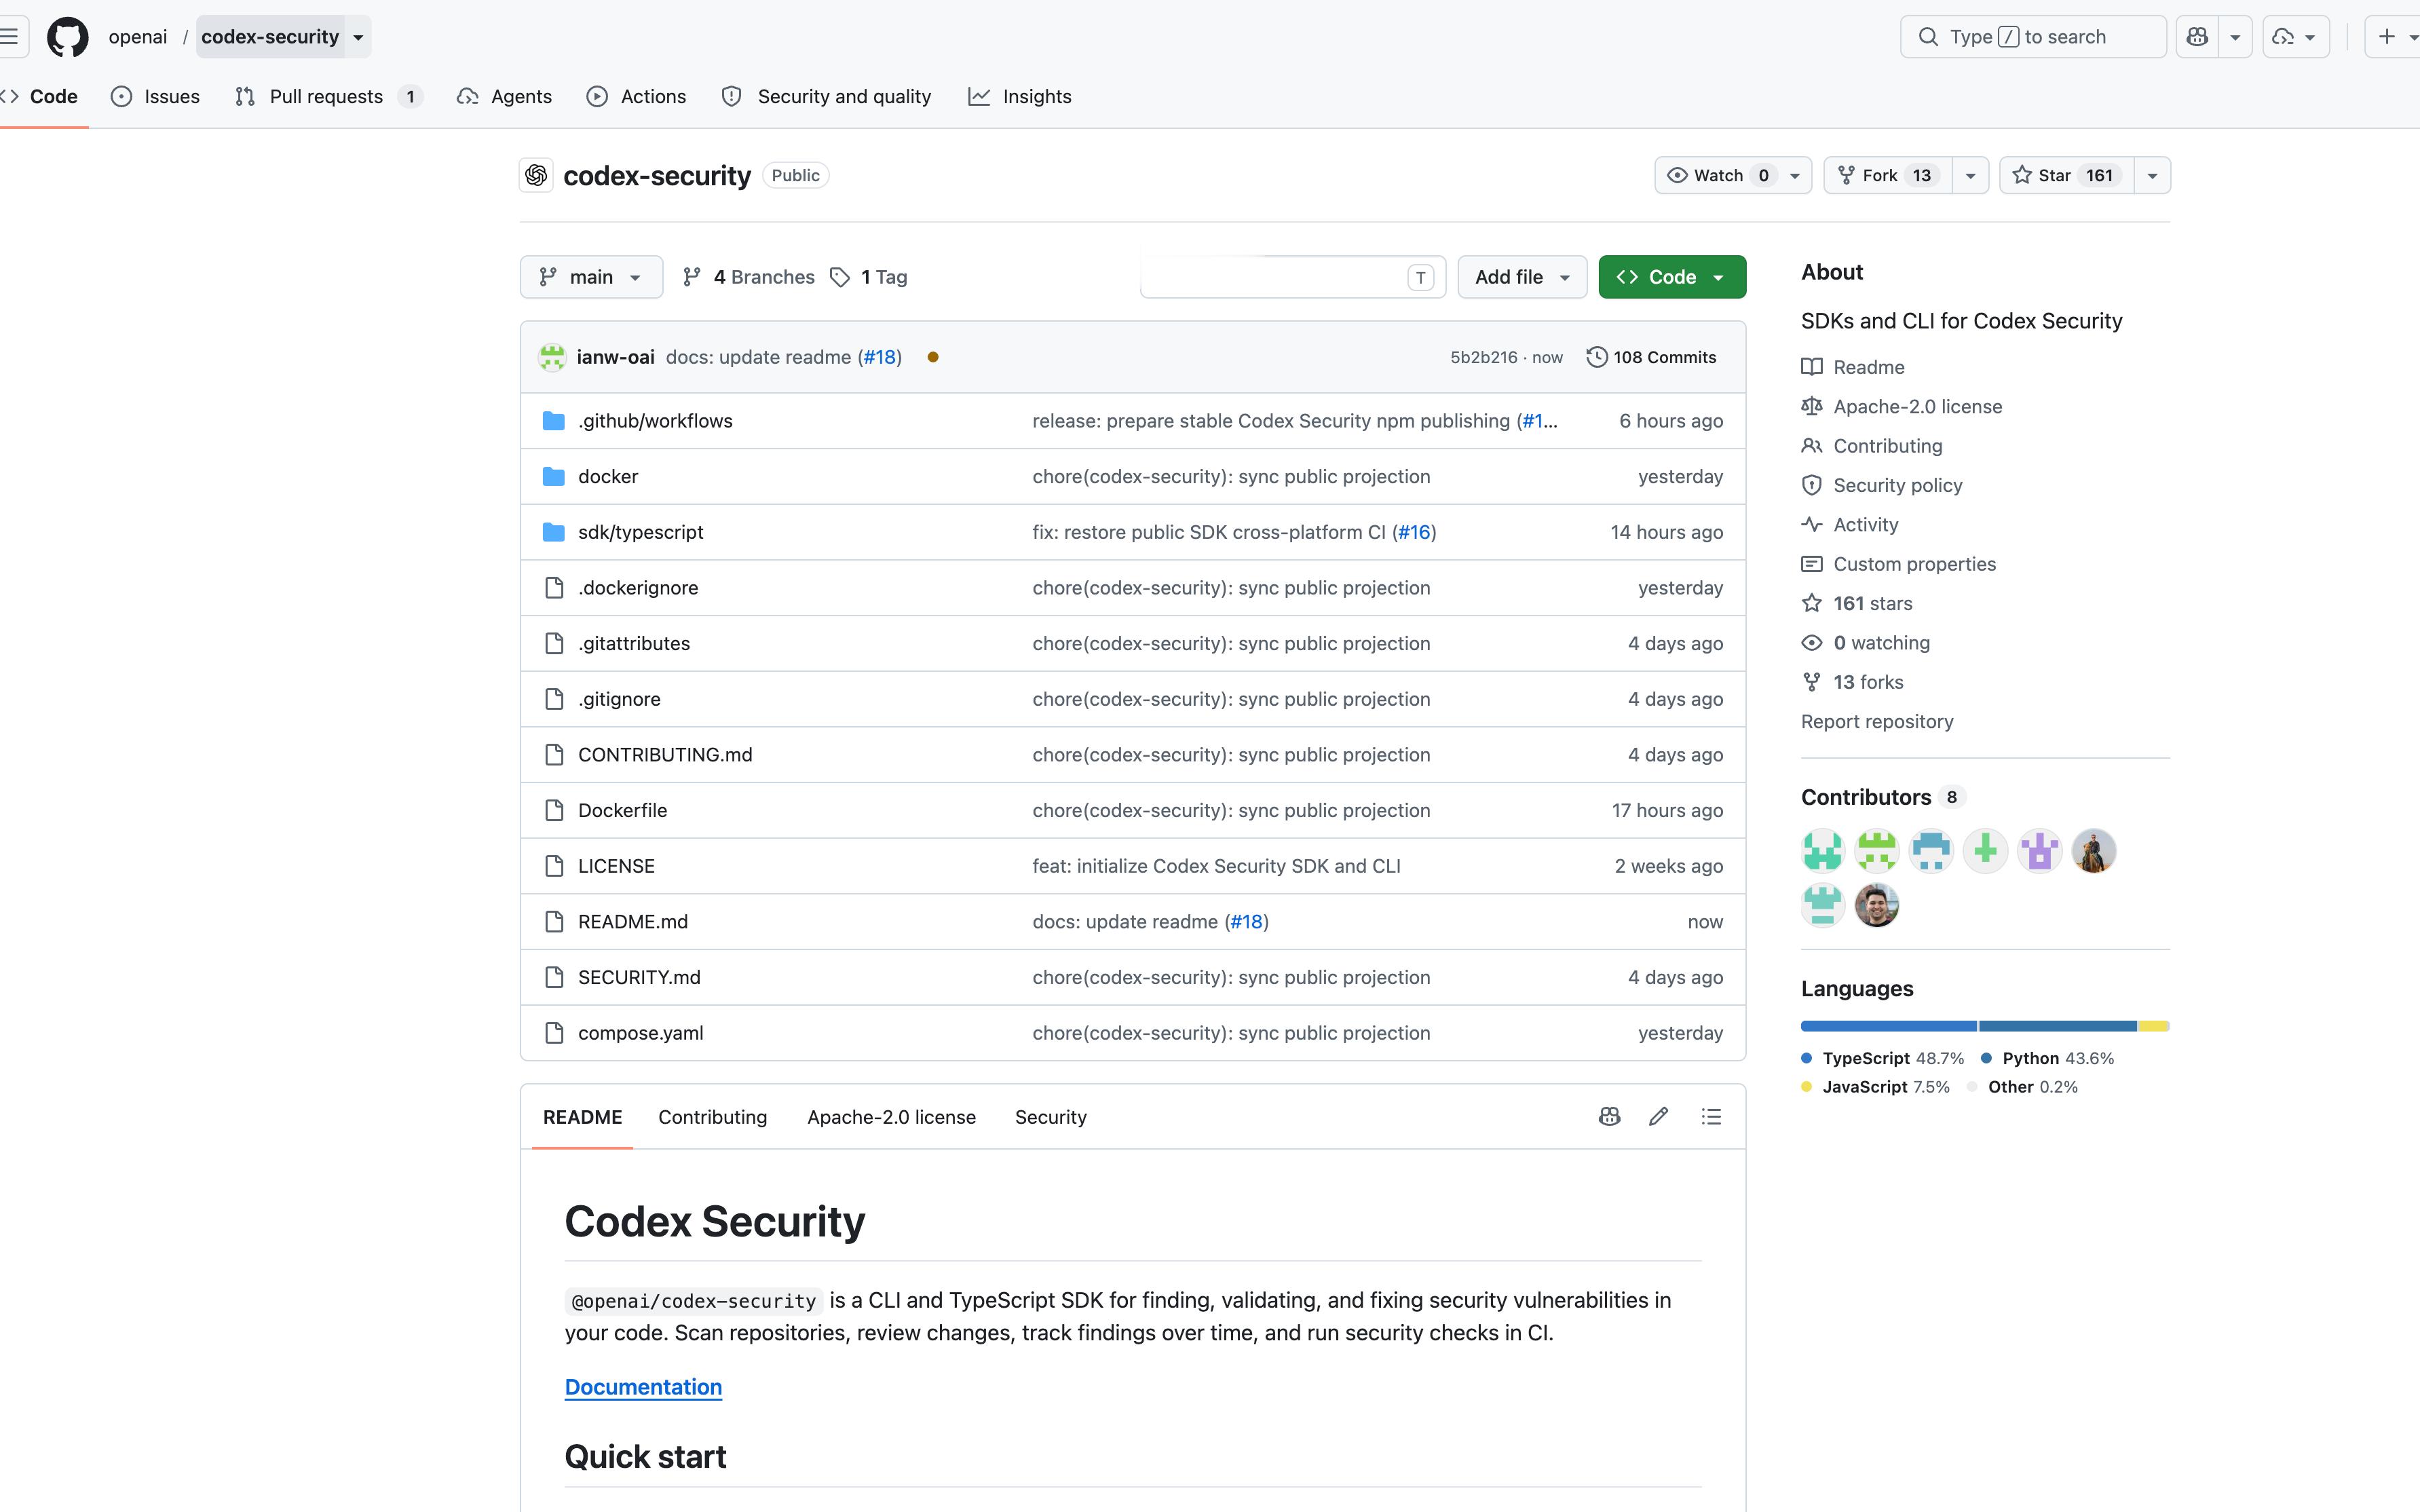Open the Insights tab
The width and height of the screenshot is (2420, 1512).
tap(1019, 96)
